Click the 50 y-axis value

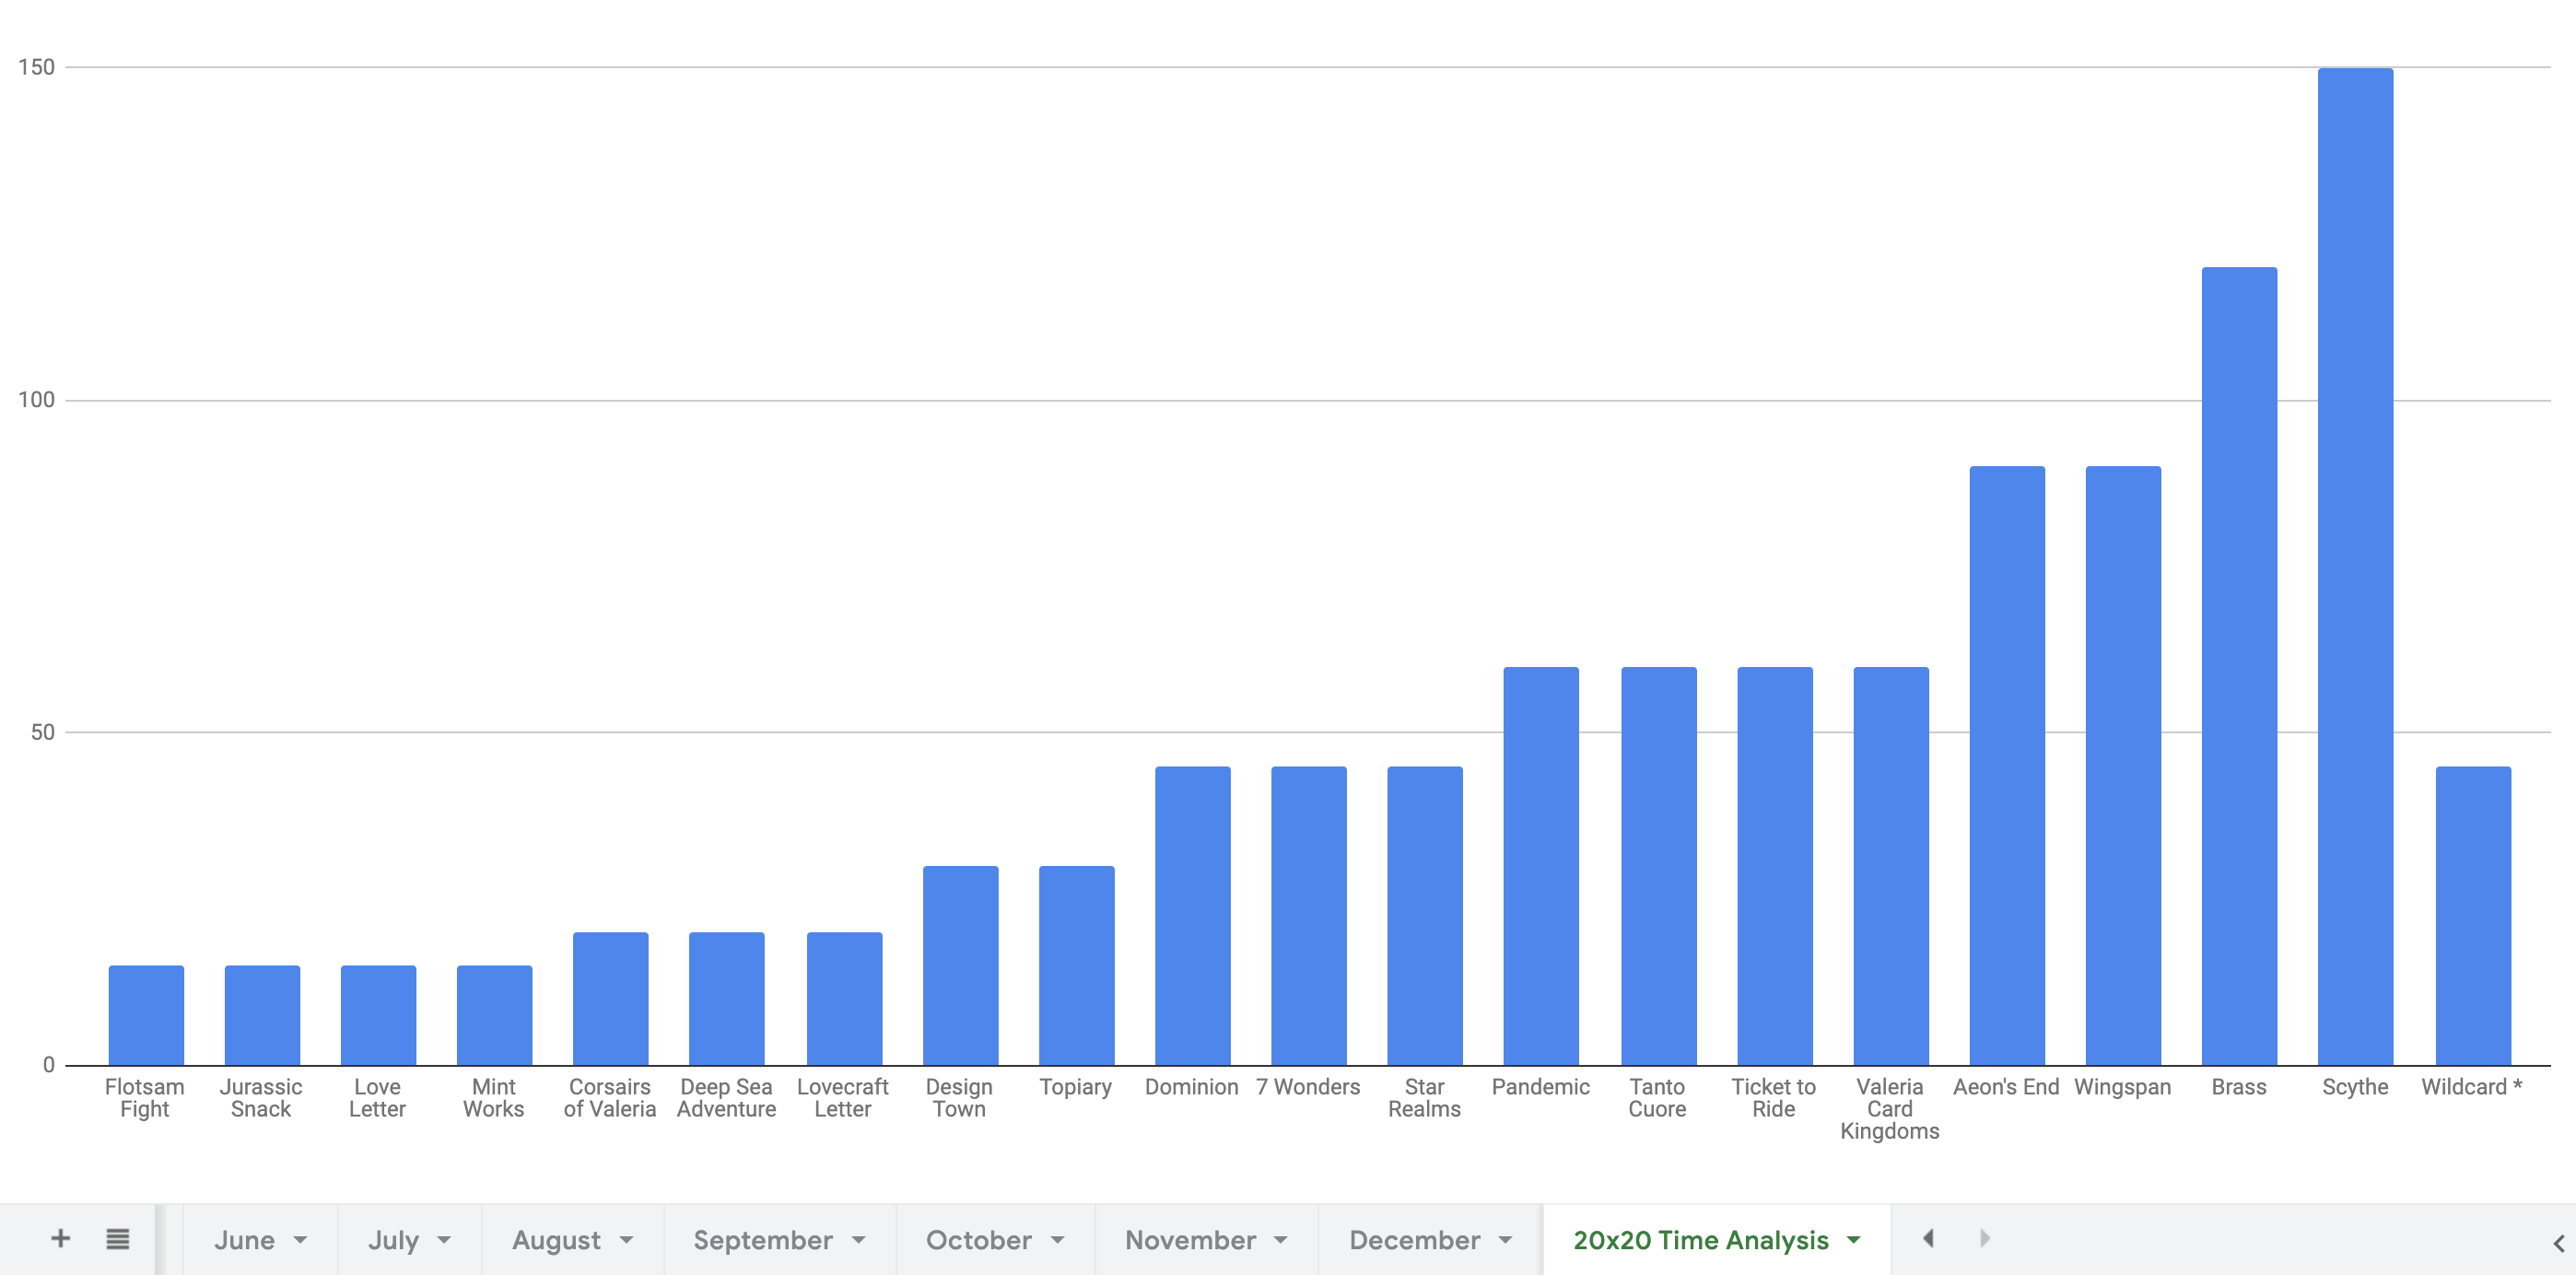(x=42, y=732)
